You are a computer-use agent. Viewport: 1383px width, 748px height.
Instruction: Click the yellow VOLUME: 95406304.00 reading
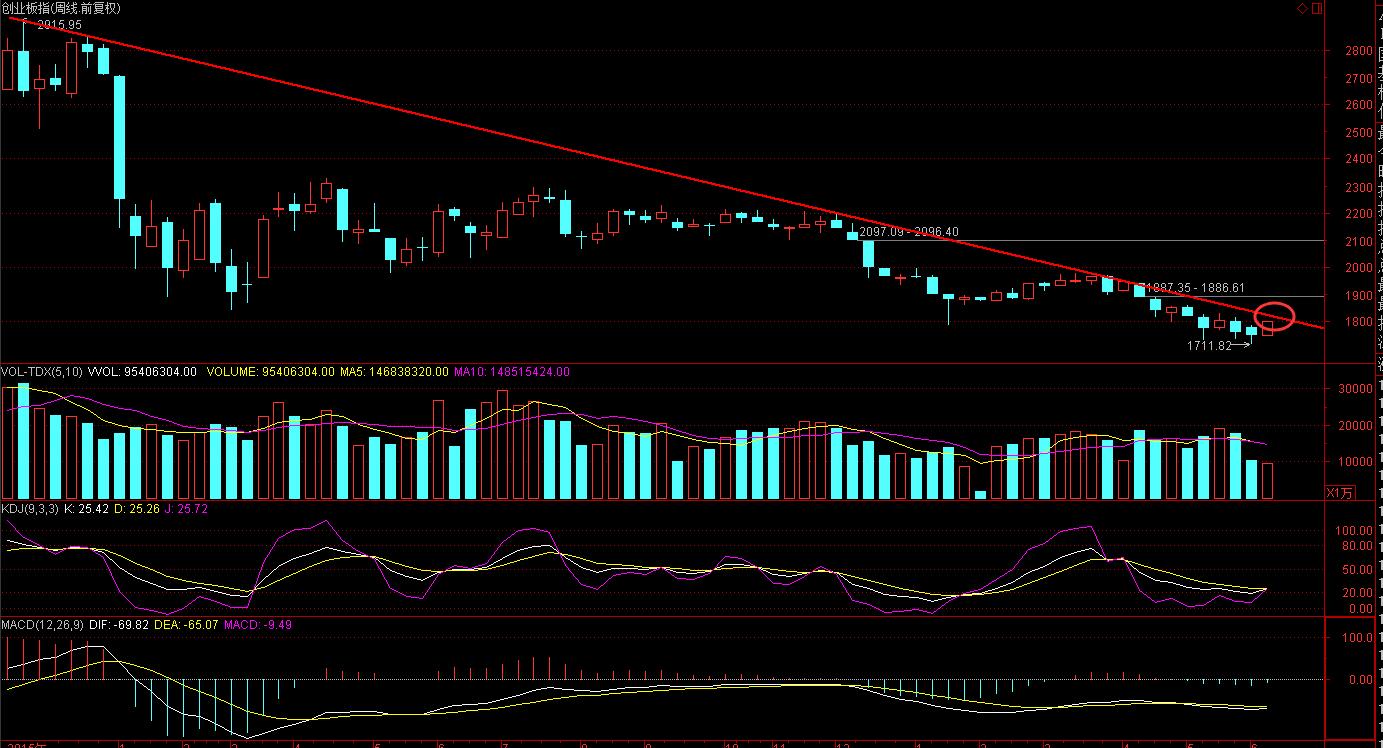pyautogui.click(x=270, y=372)
